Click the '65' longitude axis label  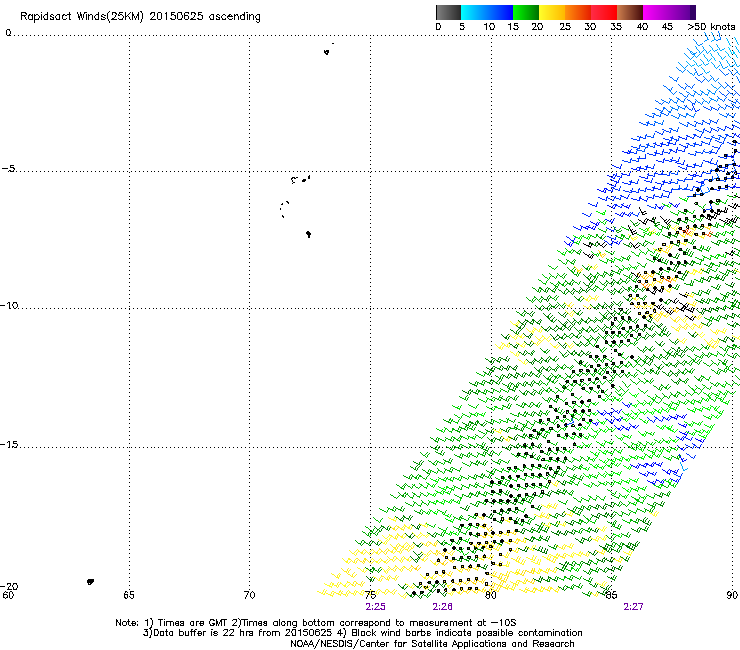pos(129,595)
